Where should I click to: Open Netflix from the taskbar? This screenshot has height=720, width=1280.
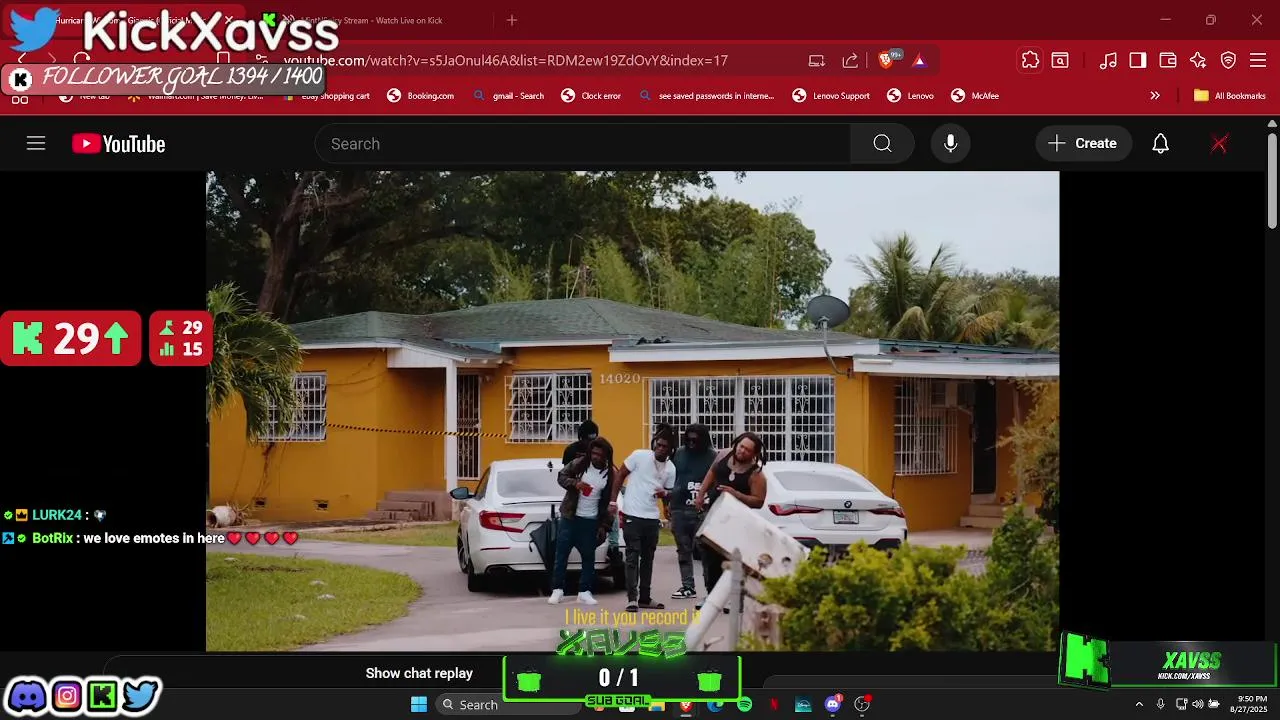click(x=773, y=705)
